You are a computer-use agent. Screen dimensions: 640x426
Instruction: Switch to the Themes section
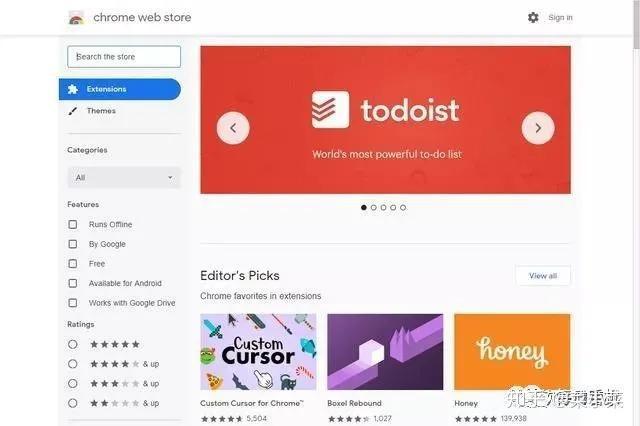pyautogui.click(x=101, y=111)
